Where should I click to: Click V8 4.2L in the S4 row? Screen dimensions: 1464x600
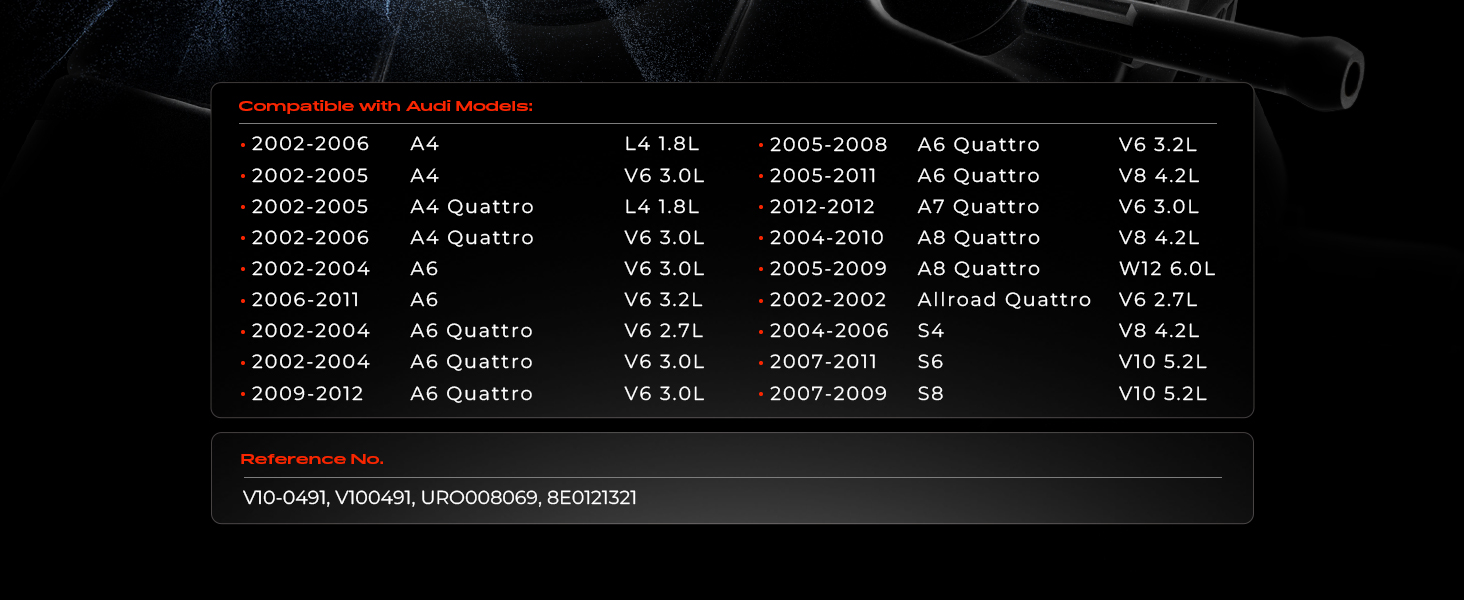pyautogui.click(x=1159, y=331)
